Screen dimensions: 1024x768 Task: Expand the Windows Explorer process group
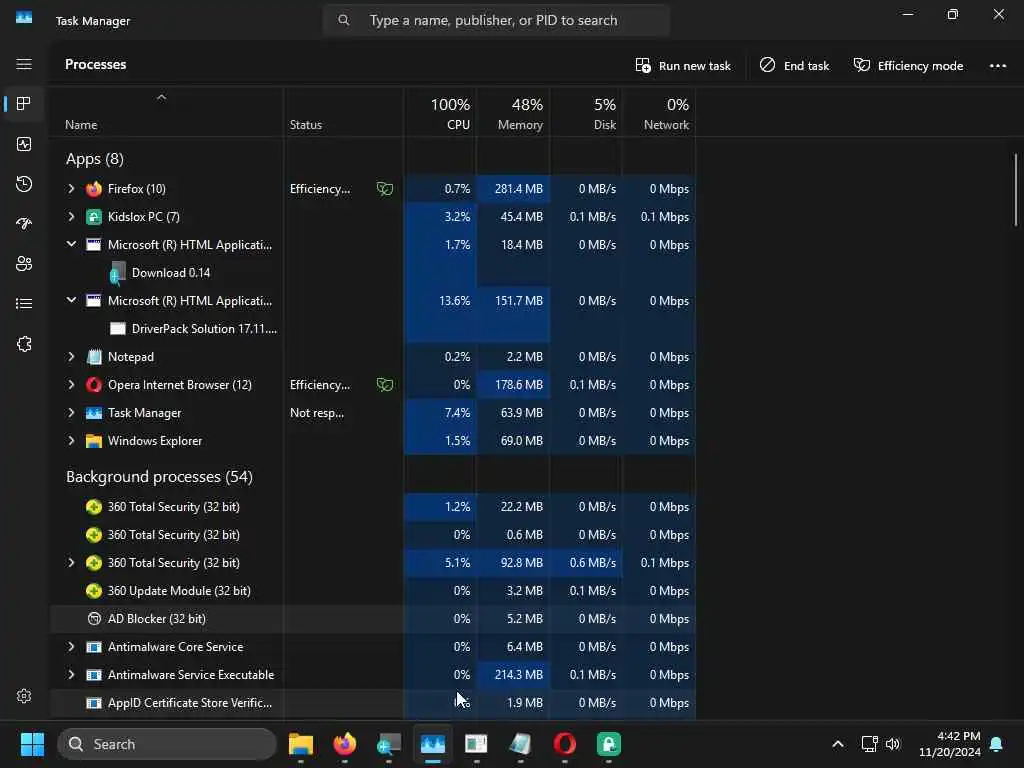pos(71,441)
